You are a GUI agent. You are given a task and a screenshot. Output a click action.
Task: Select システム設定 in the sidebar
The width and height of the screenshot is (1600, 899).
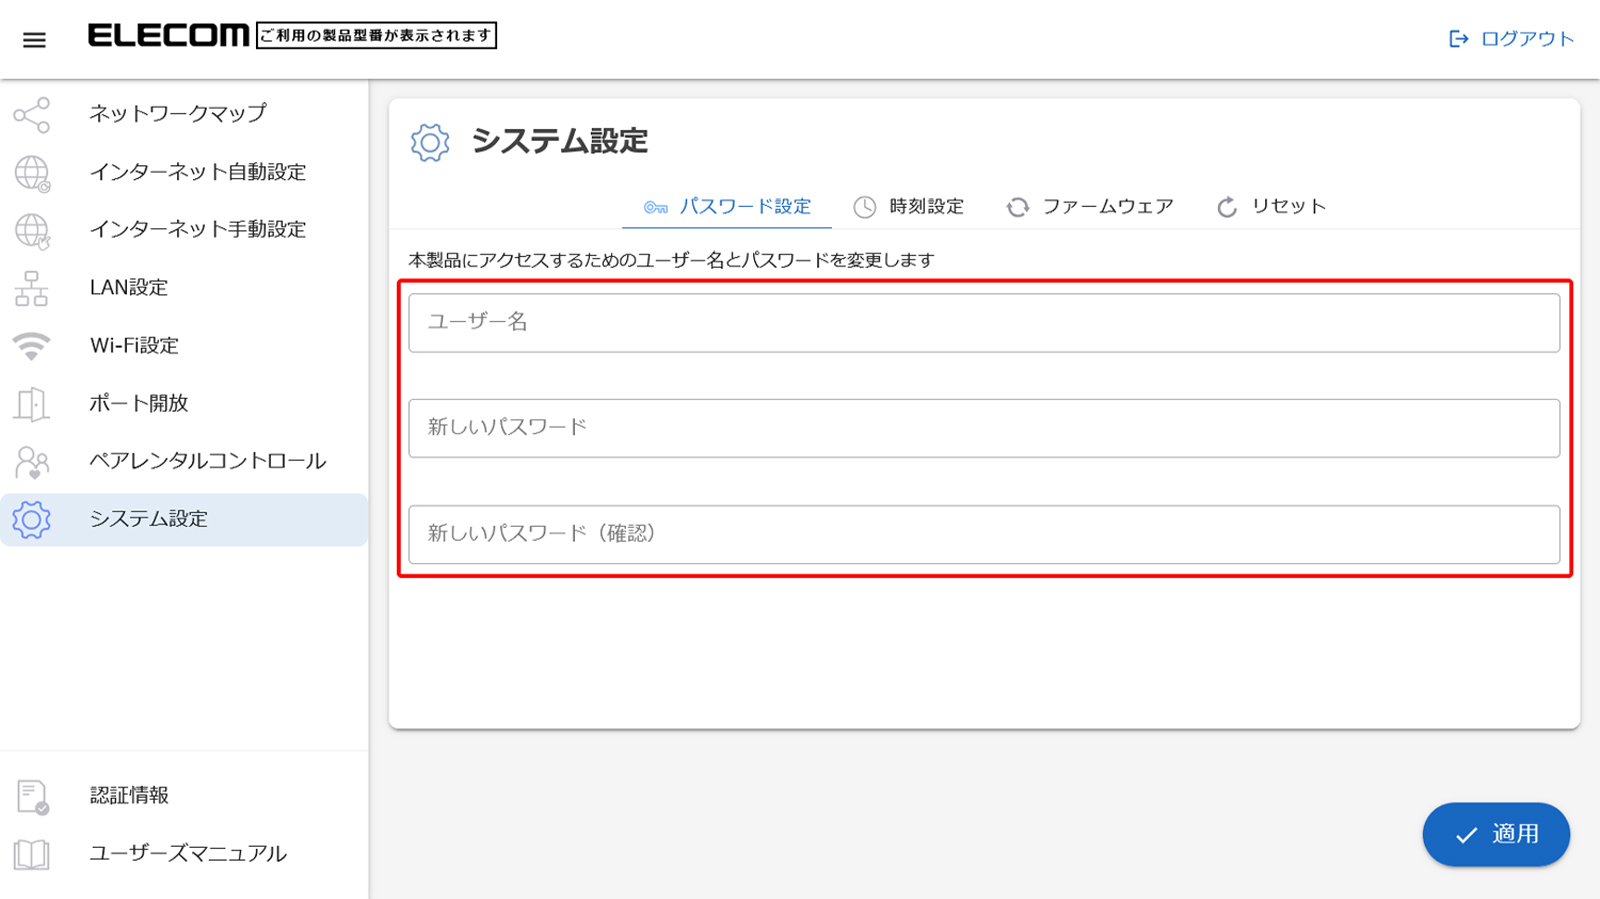[149, 519]
